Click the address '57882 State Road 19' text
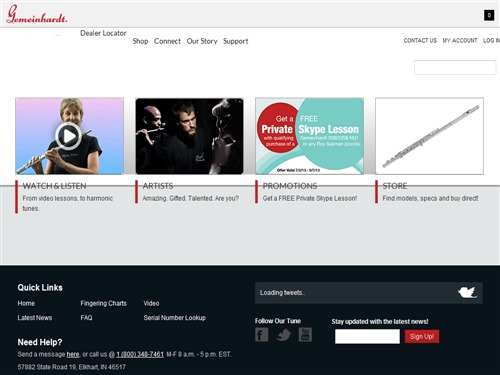 [x=46, y=367]
